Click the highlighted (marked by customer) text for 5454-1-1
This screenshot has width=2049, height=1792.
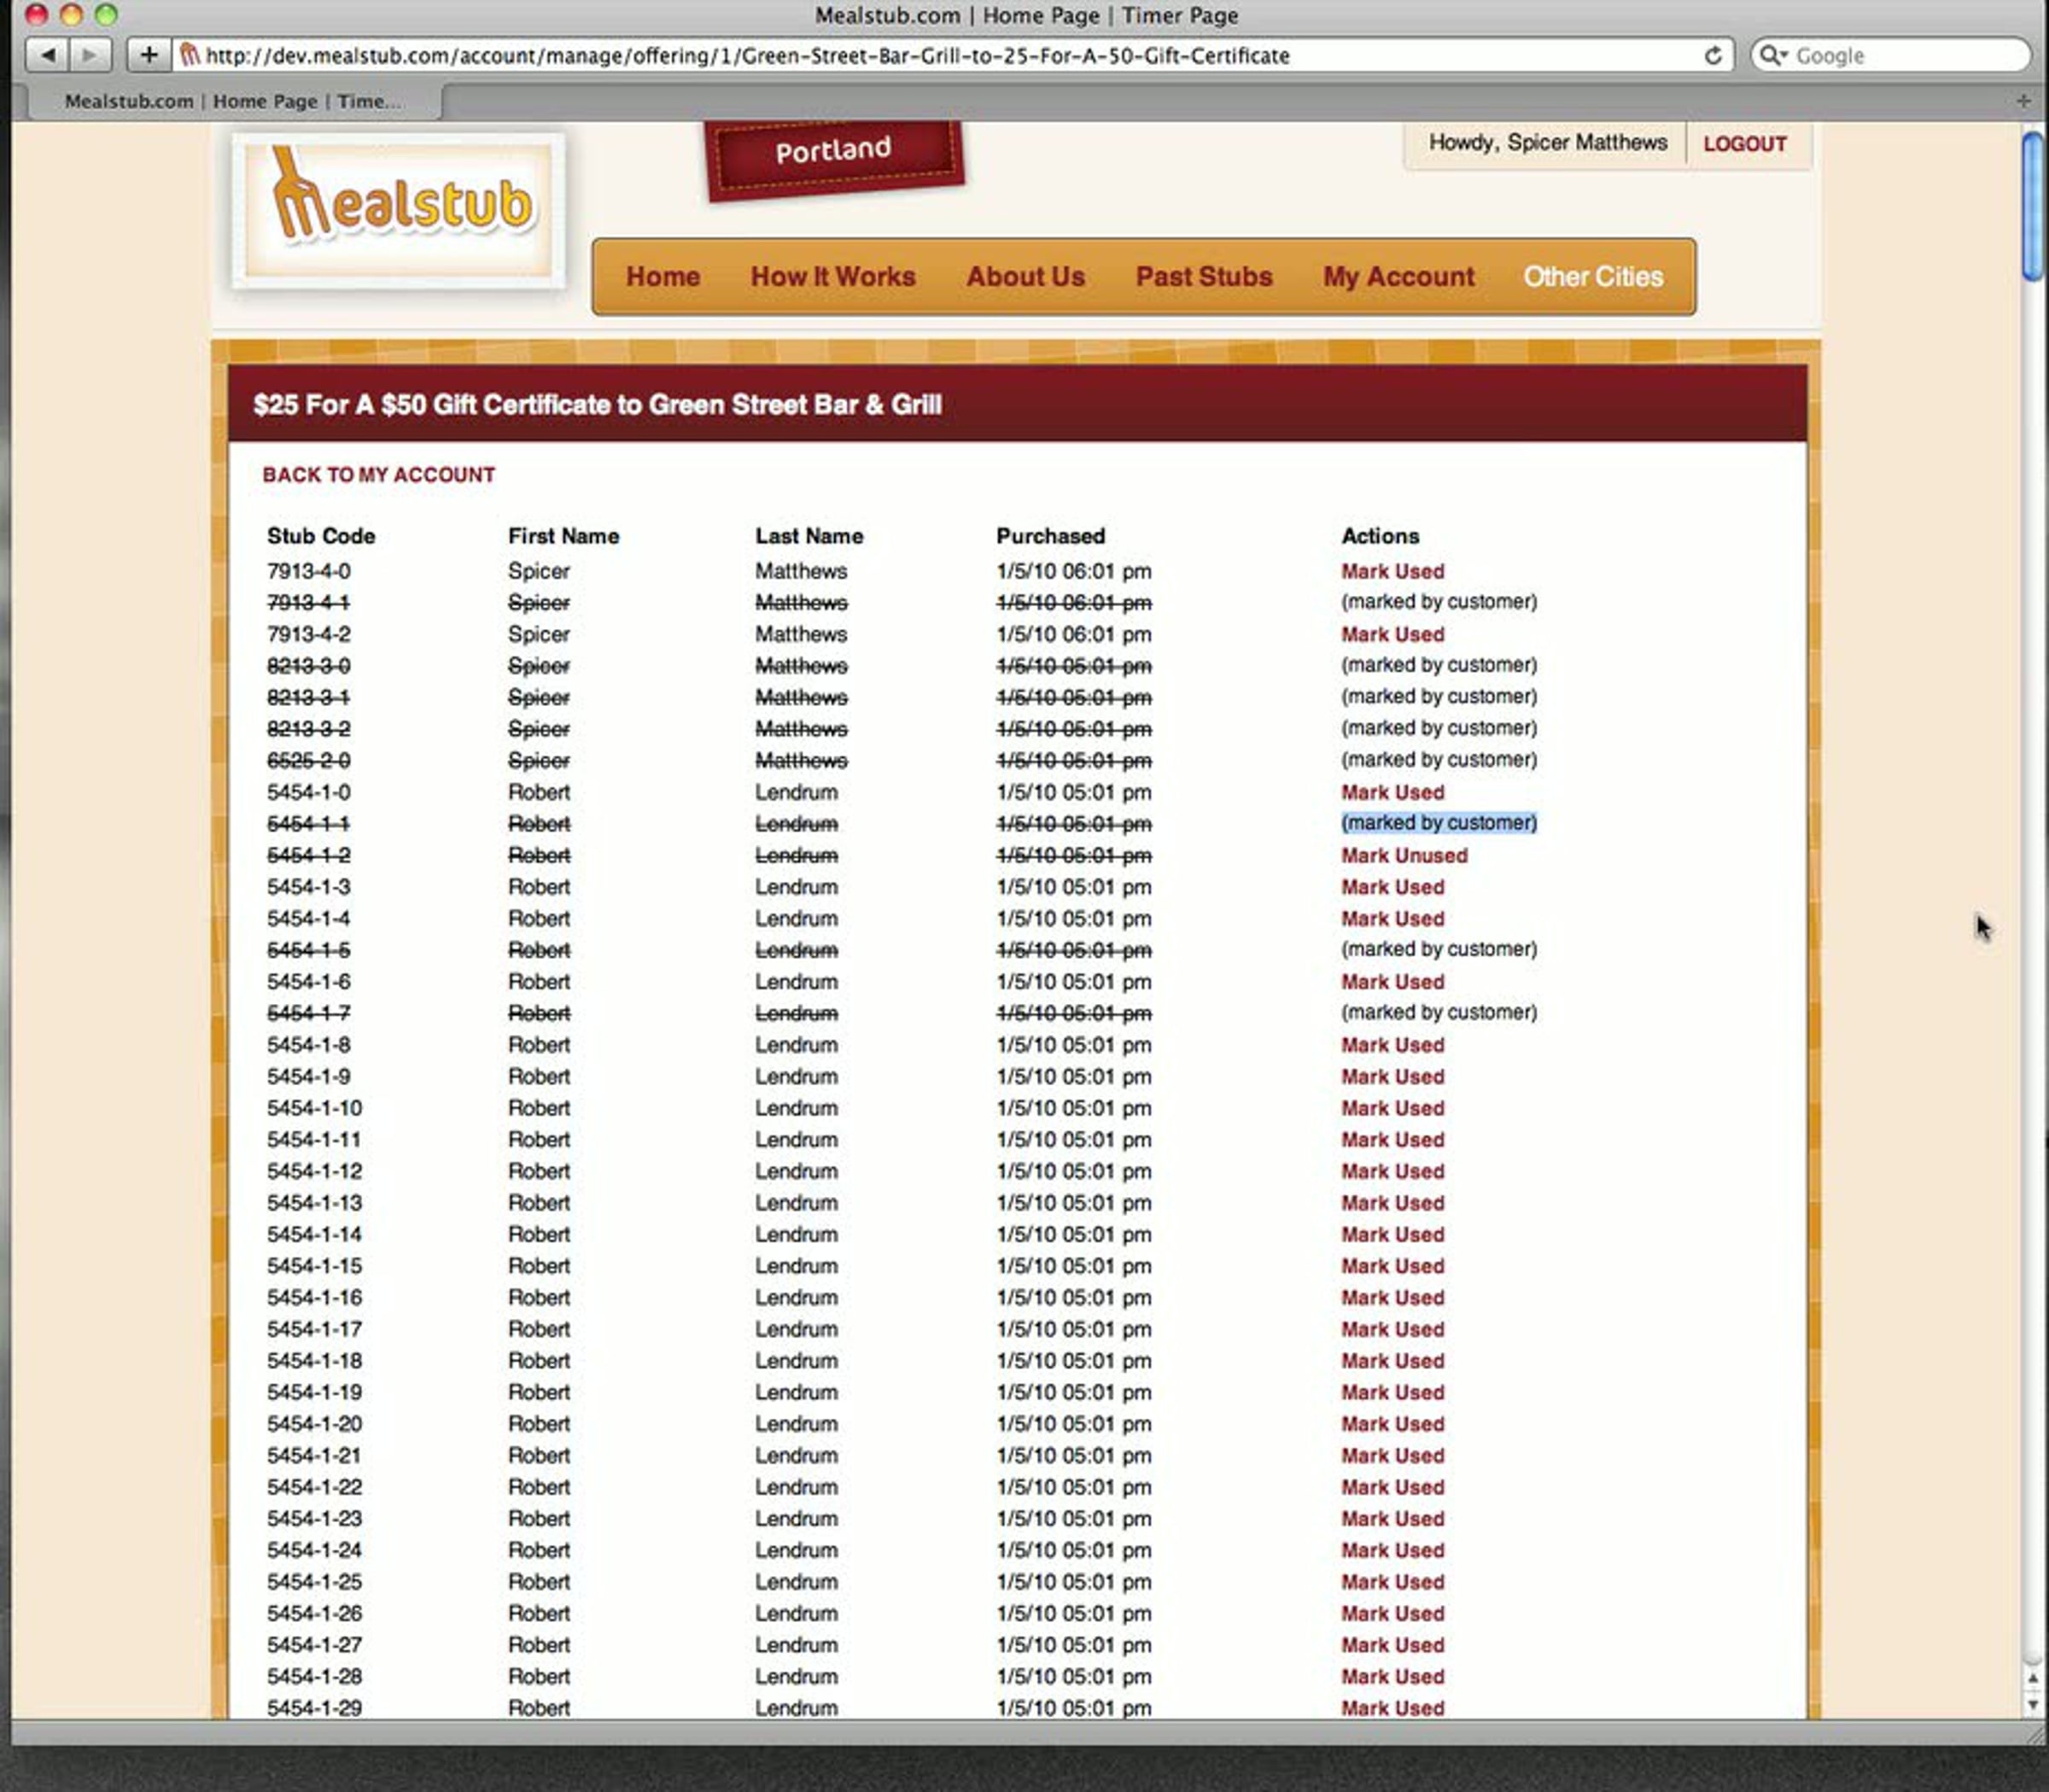[x=1439, y=823]
